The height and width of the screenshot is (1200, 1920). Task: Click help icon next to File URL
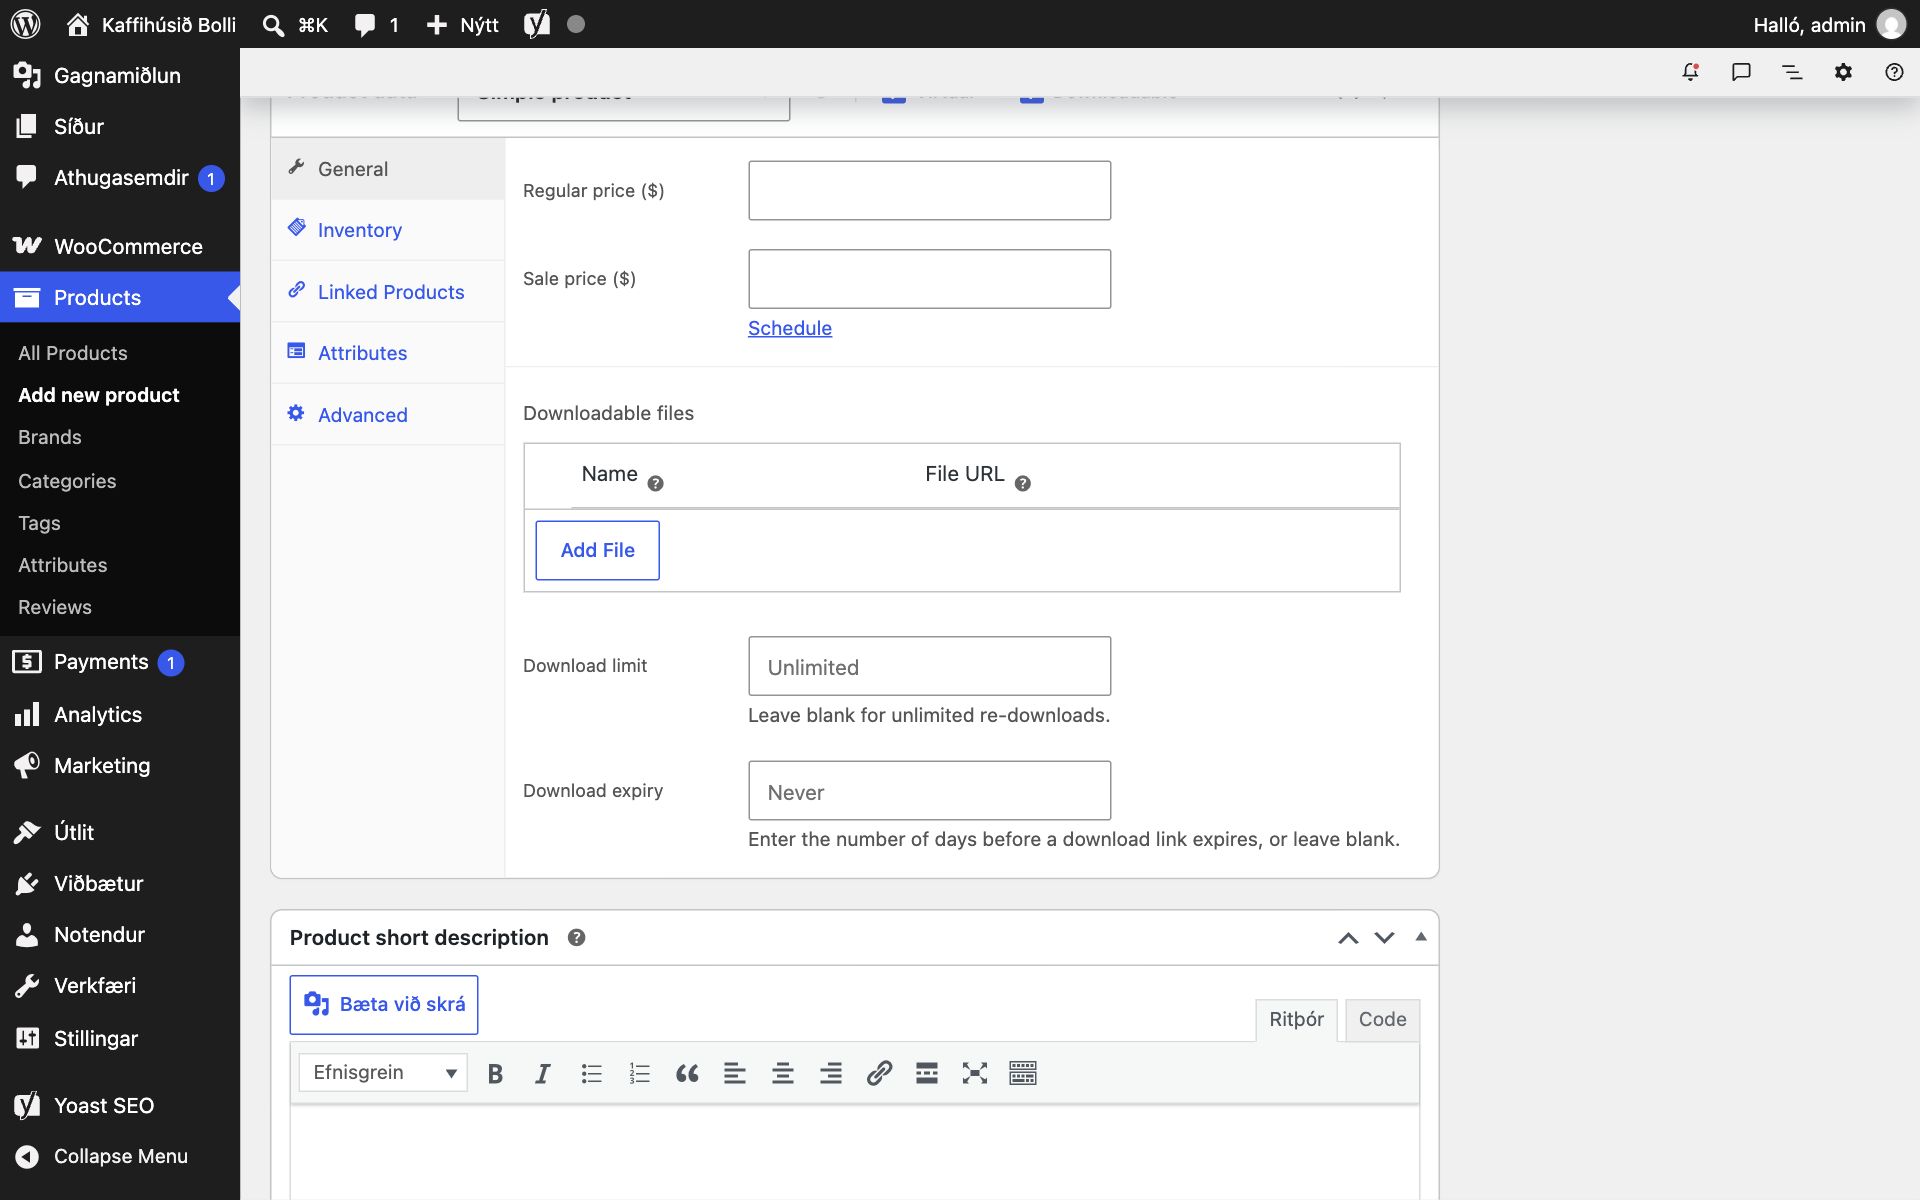(1022, 484)
